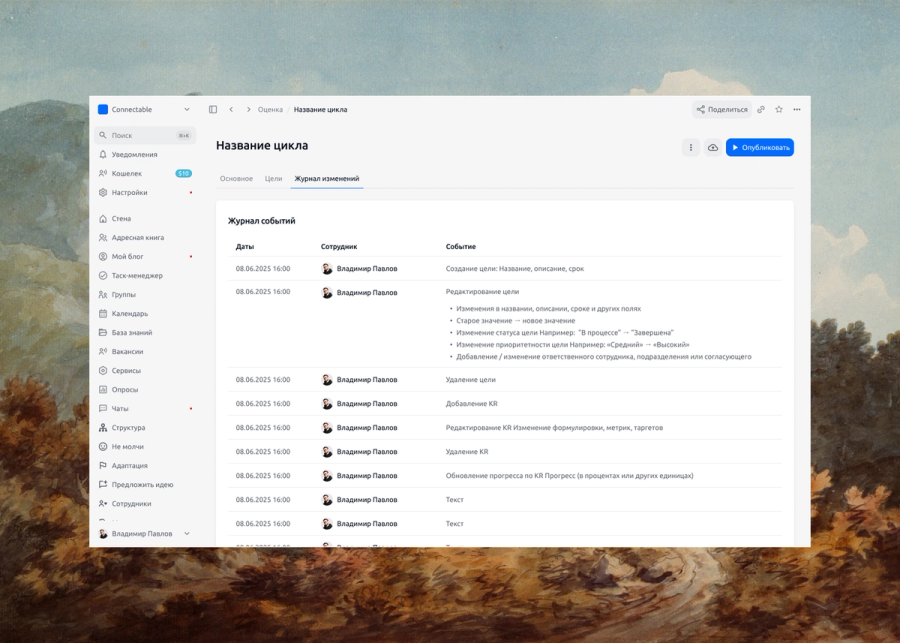The width and height of the screenshot is (900, 643).
Task: Click event text Создание цели: Название, описание, срок
Action: tap(515, 269)
